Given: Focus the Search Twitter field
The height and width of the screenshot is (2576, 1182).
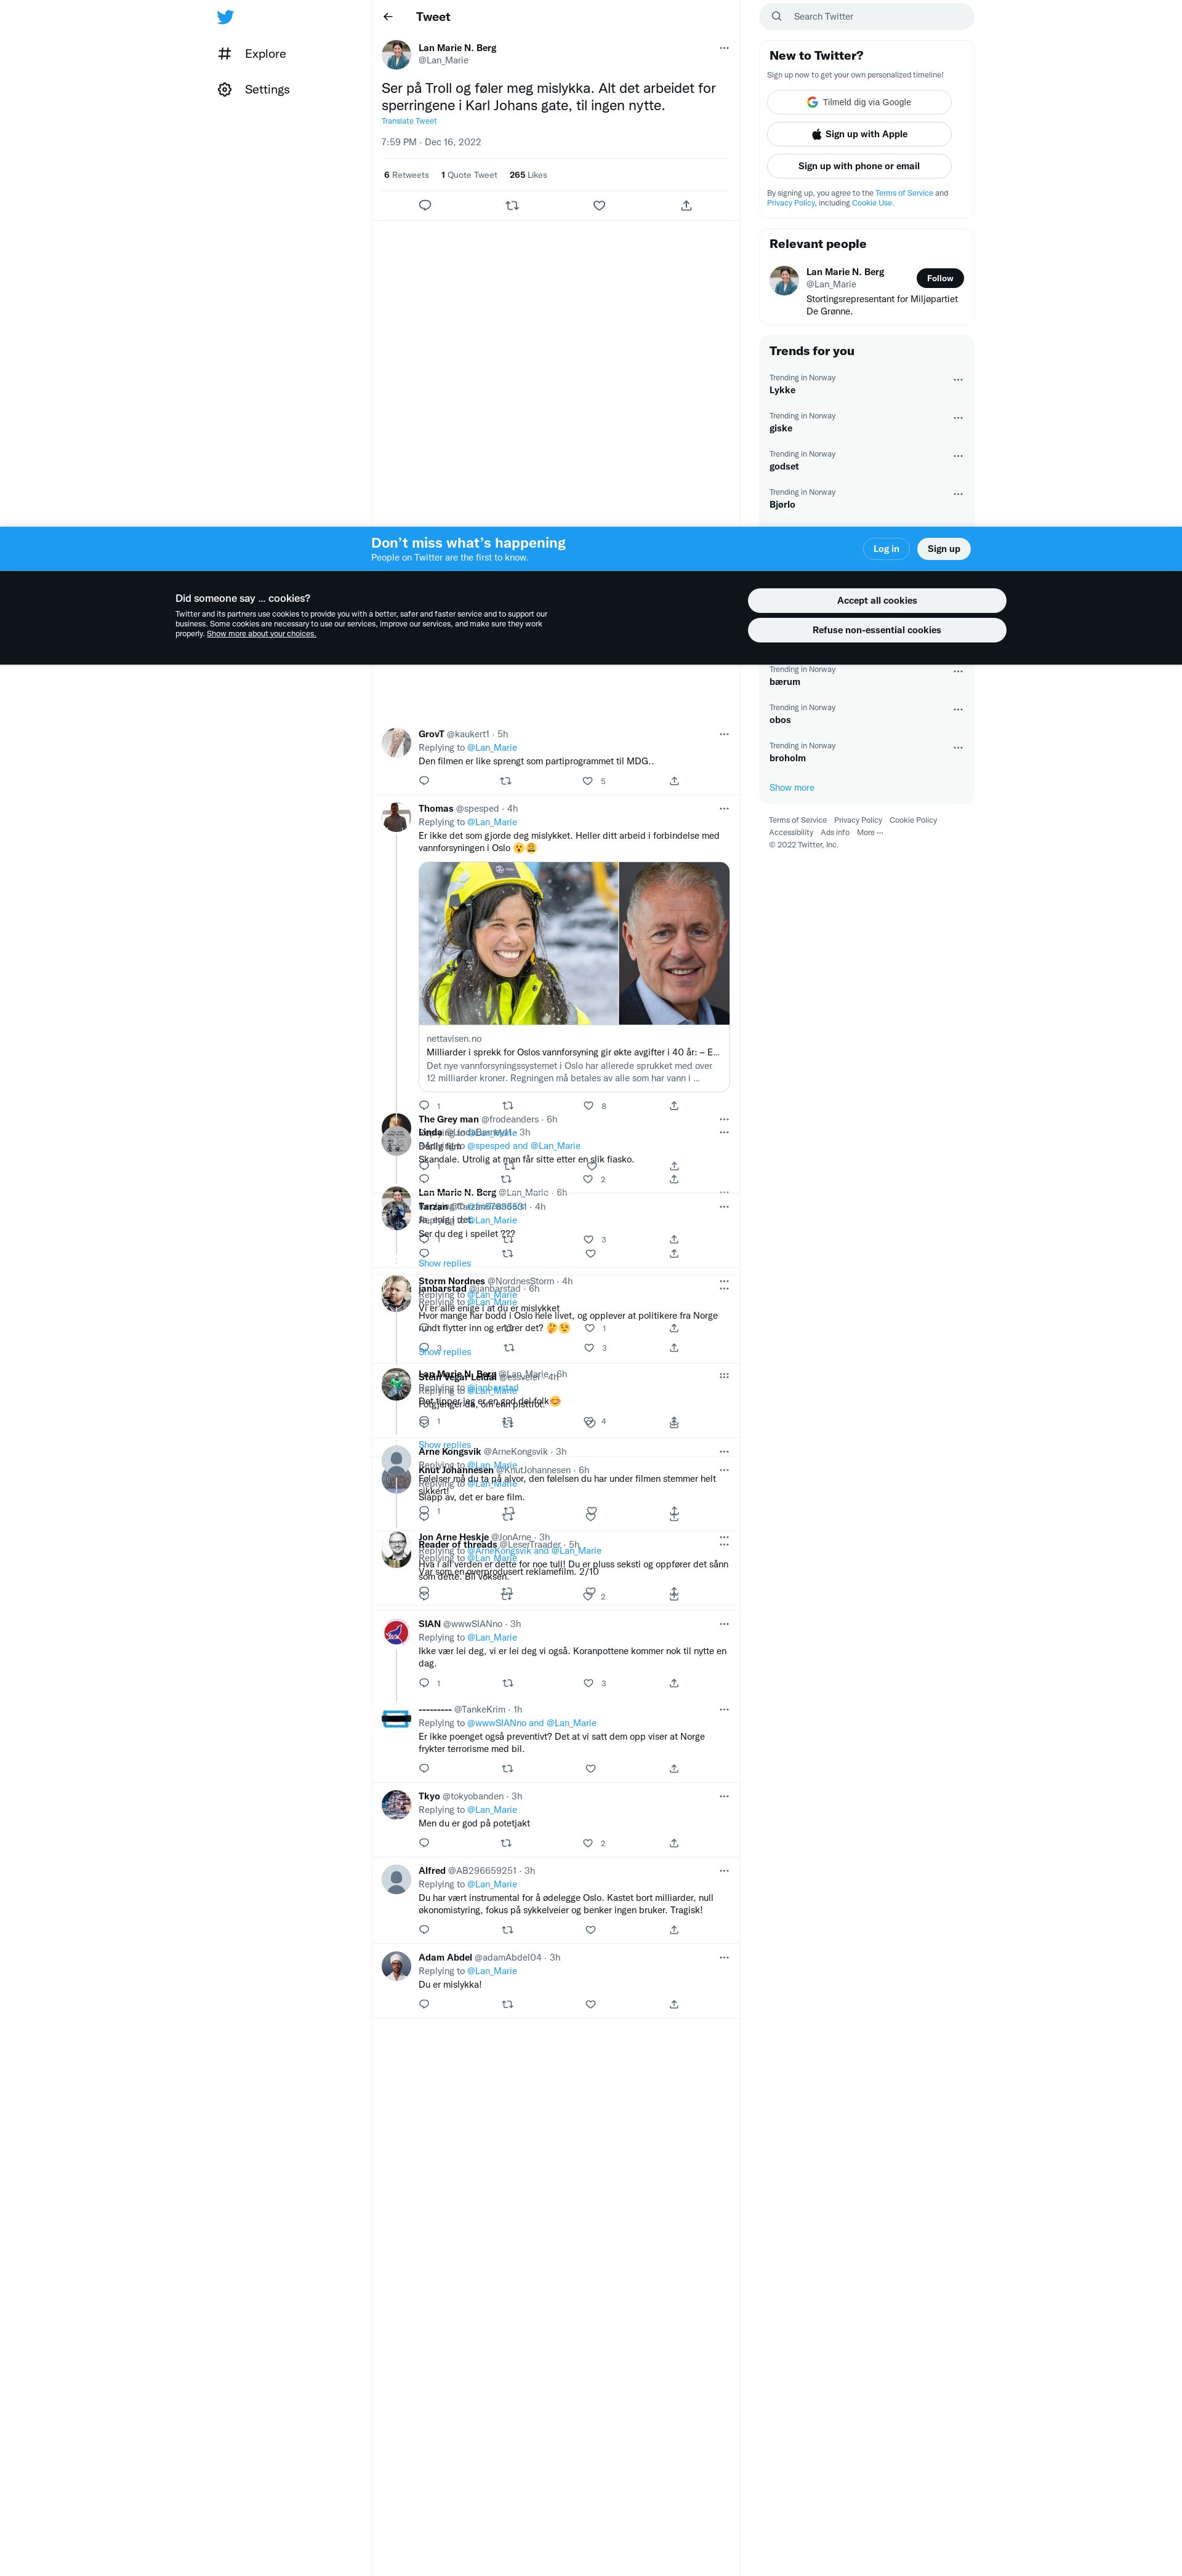Looking at the screenshot, I should [x=866, y=17].
